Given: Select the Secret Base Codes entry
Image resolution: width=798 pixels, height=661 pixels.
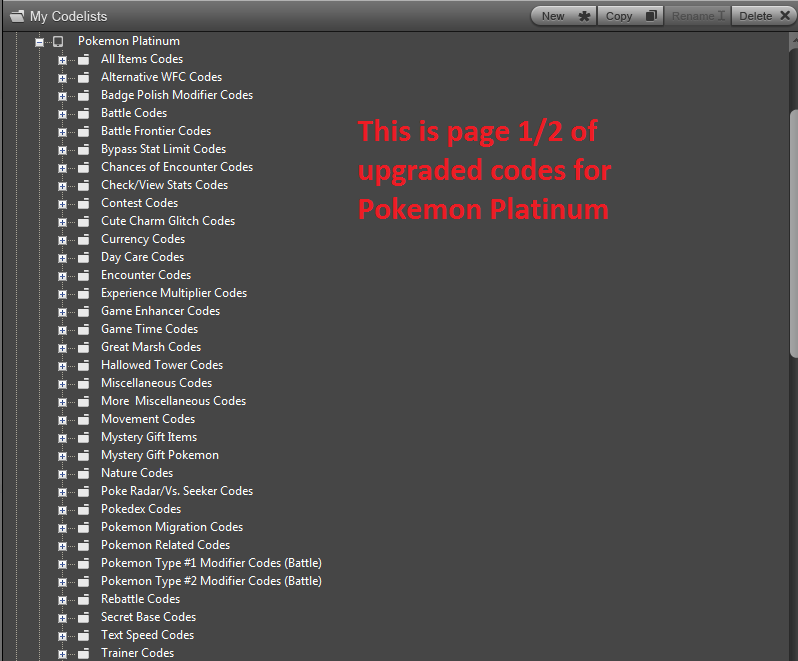Looking at the screenshot, I should click(x=149, y=617).
